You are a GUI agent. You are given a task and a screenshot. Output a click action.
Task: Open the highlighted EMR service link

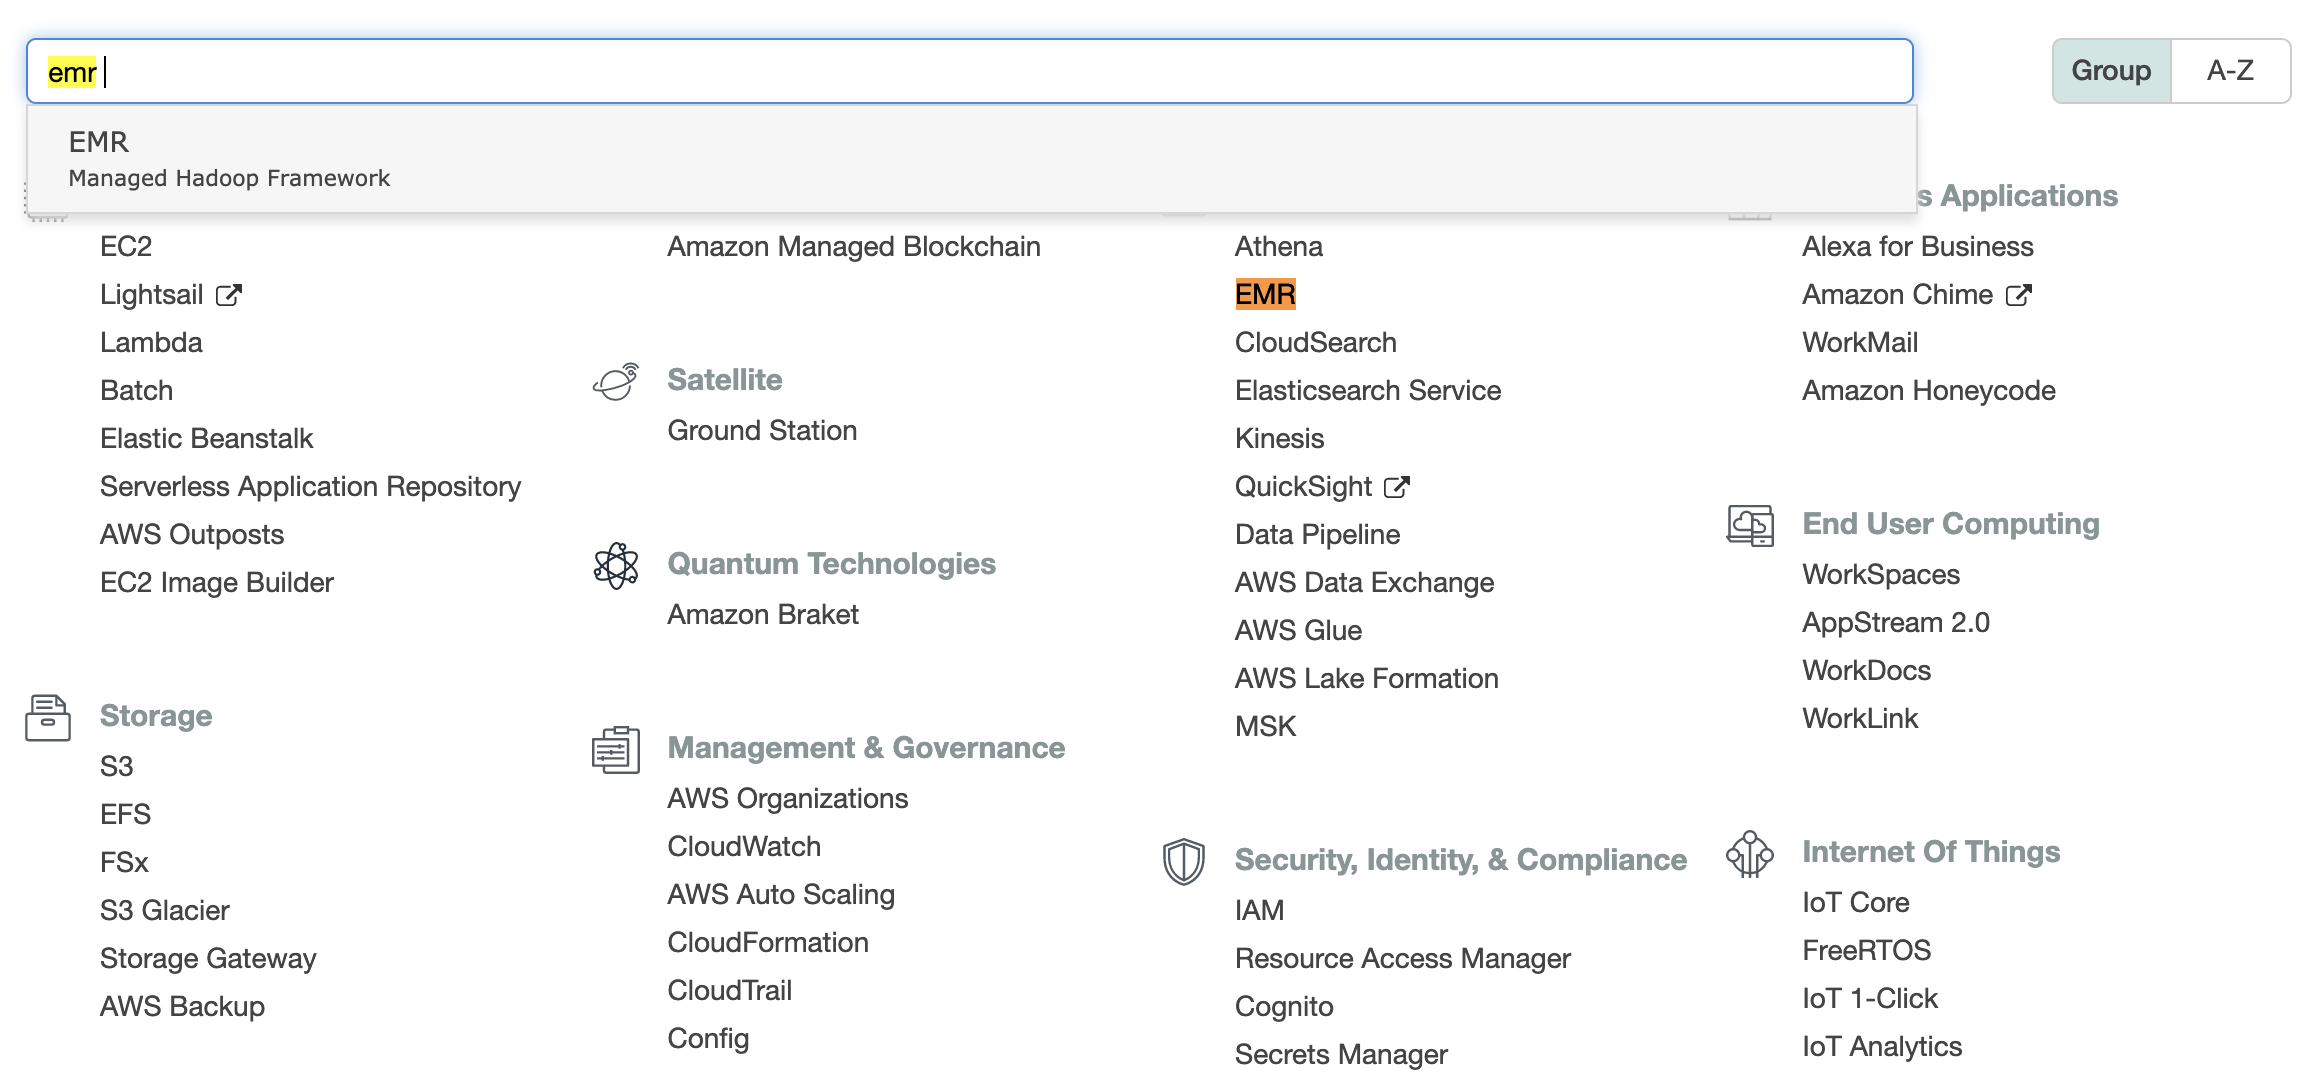(x=1265, y=295)
